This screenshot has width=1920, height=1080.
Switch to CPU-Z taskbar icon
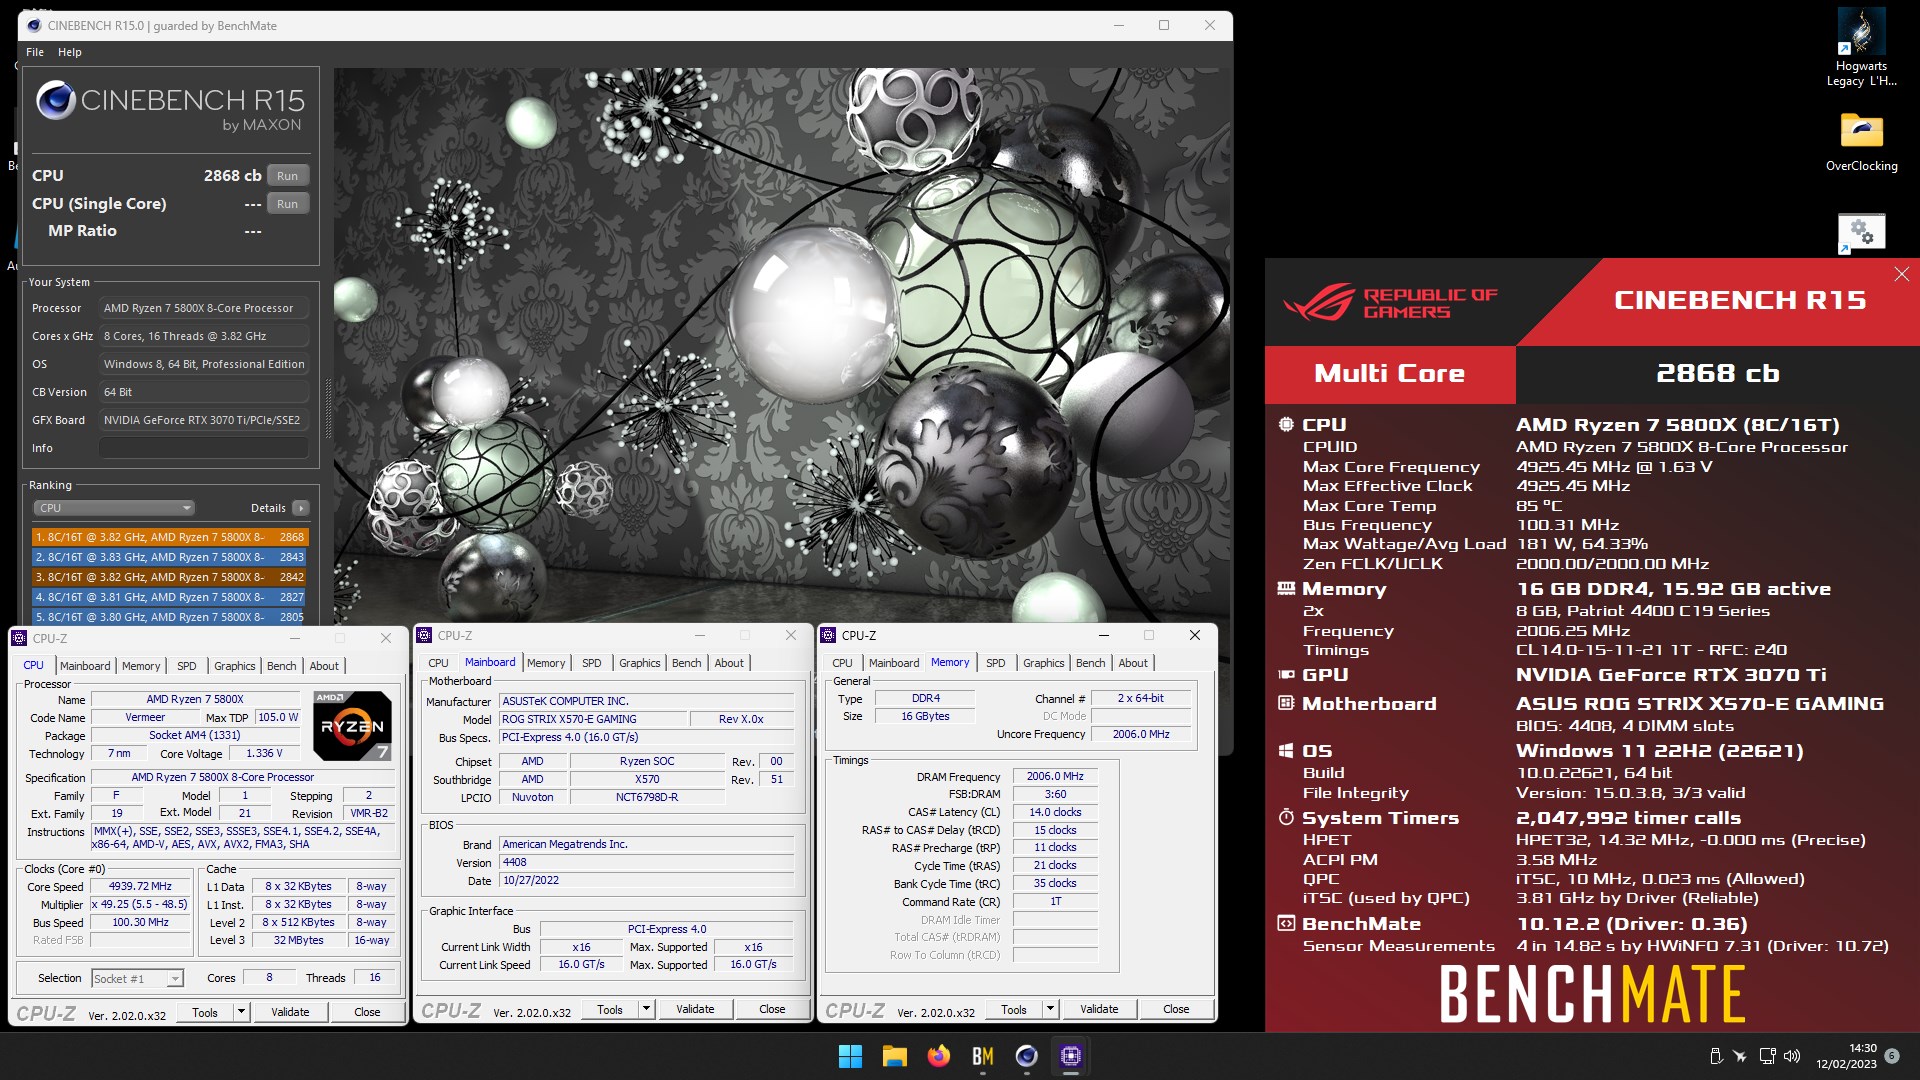[x=1070, y=1056]
